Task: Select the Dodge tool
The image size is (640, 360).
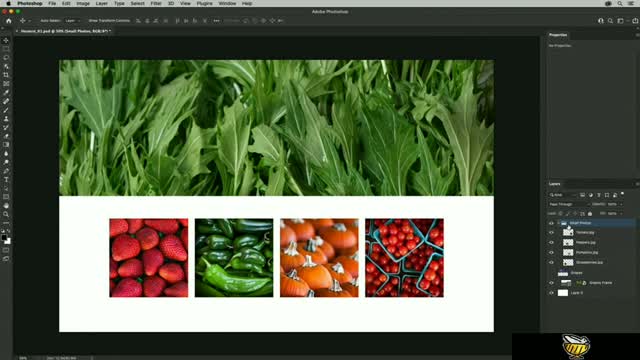Action: point(6,162)
